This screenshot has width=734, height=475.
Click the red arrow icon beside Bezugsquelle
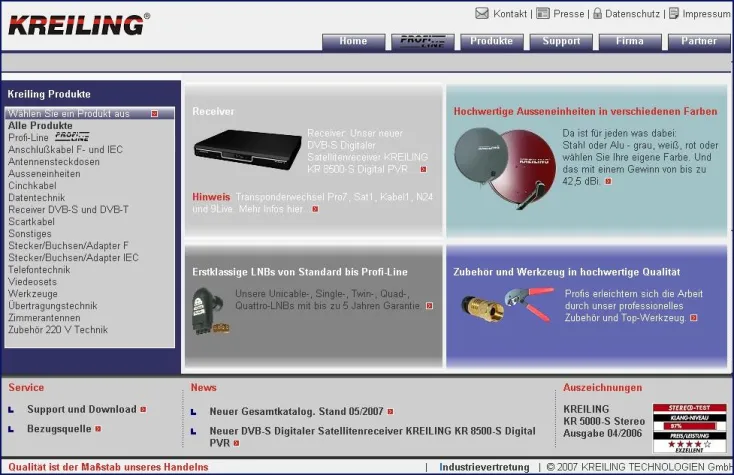pyautogui.click(x=98, y=429)
